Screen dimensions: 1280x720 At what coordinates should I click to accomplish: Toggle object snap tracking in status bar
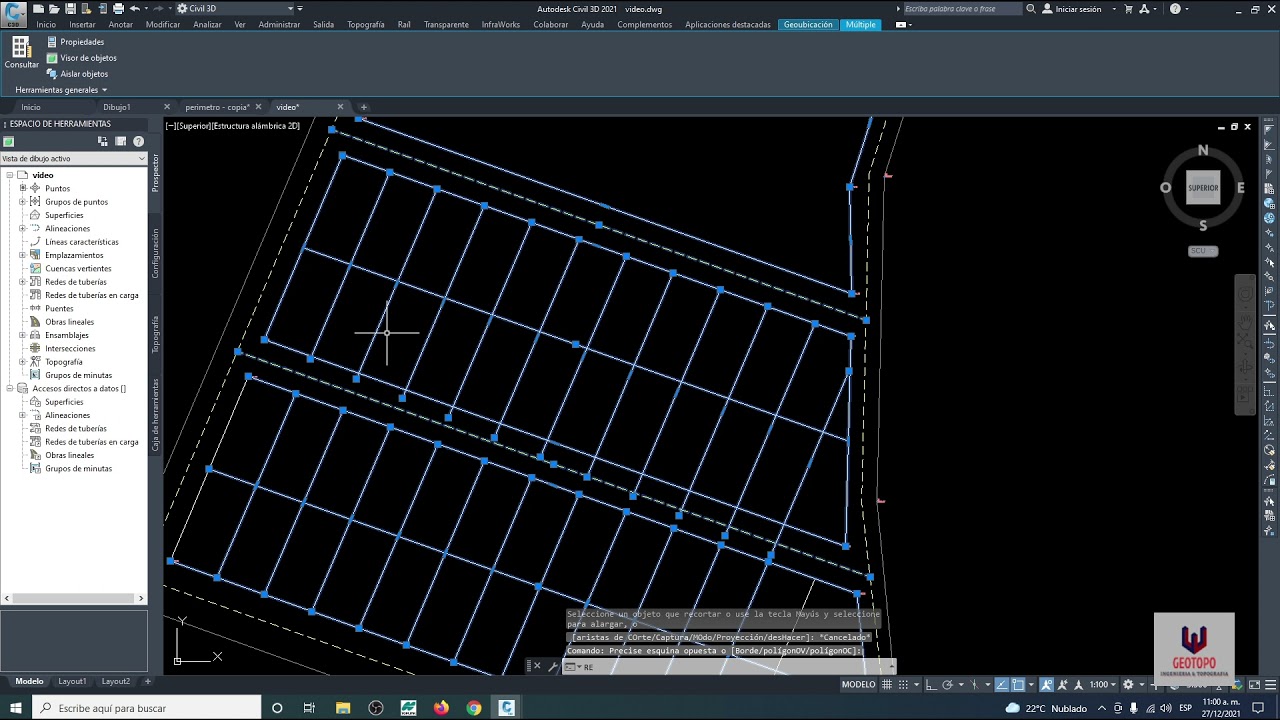click(x=1002, y=685)
